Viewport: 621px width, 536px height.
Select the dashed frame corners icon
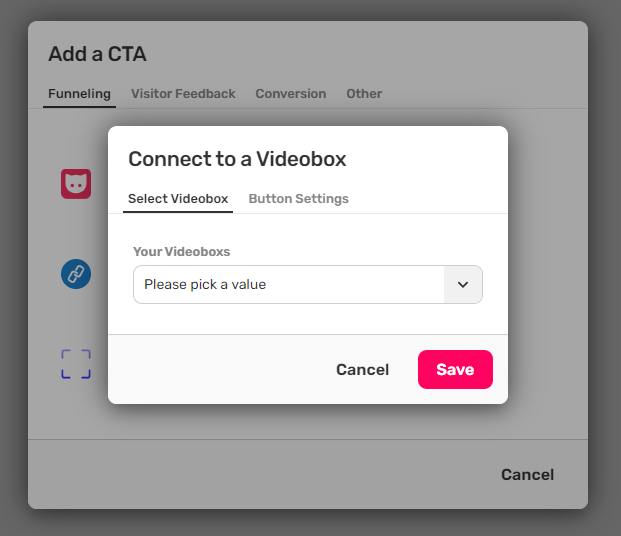76,364
